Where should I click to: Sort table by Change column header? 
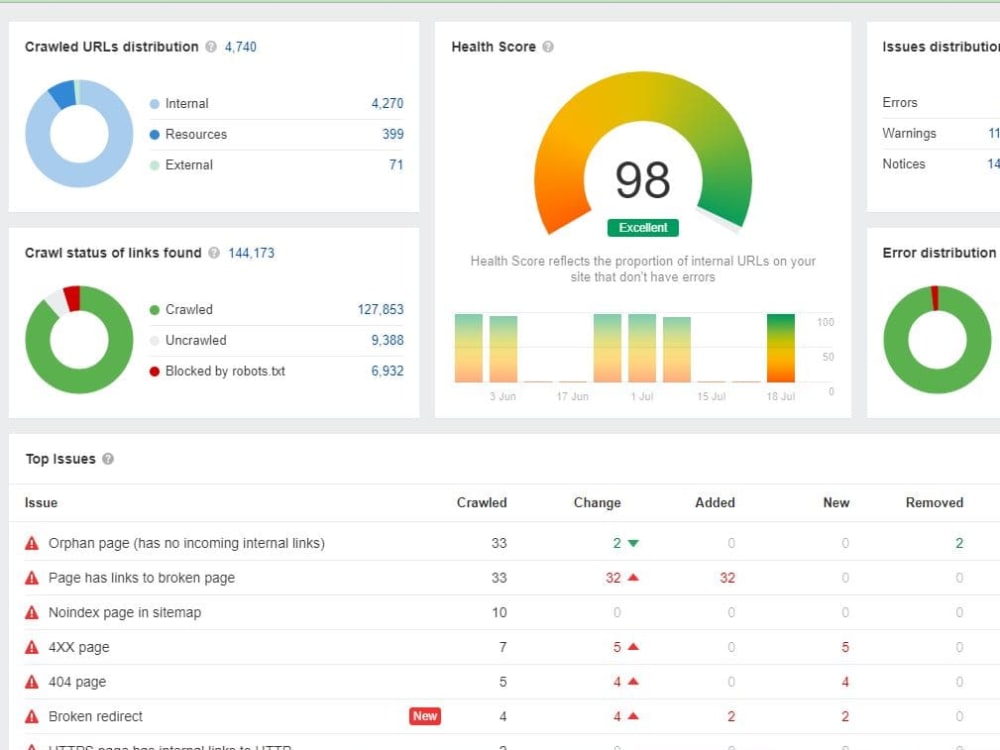(x=597, y=503)
